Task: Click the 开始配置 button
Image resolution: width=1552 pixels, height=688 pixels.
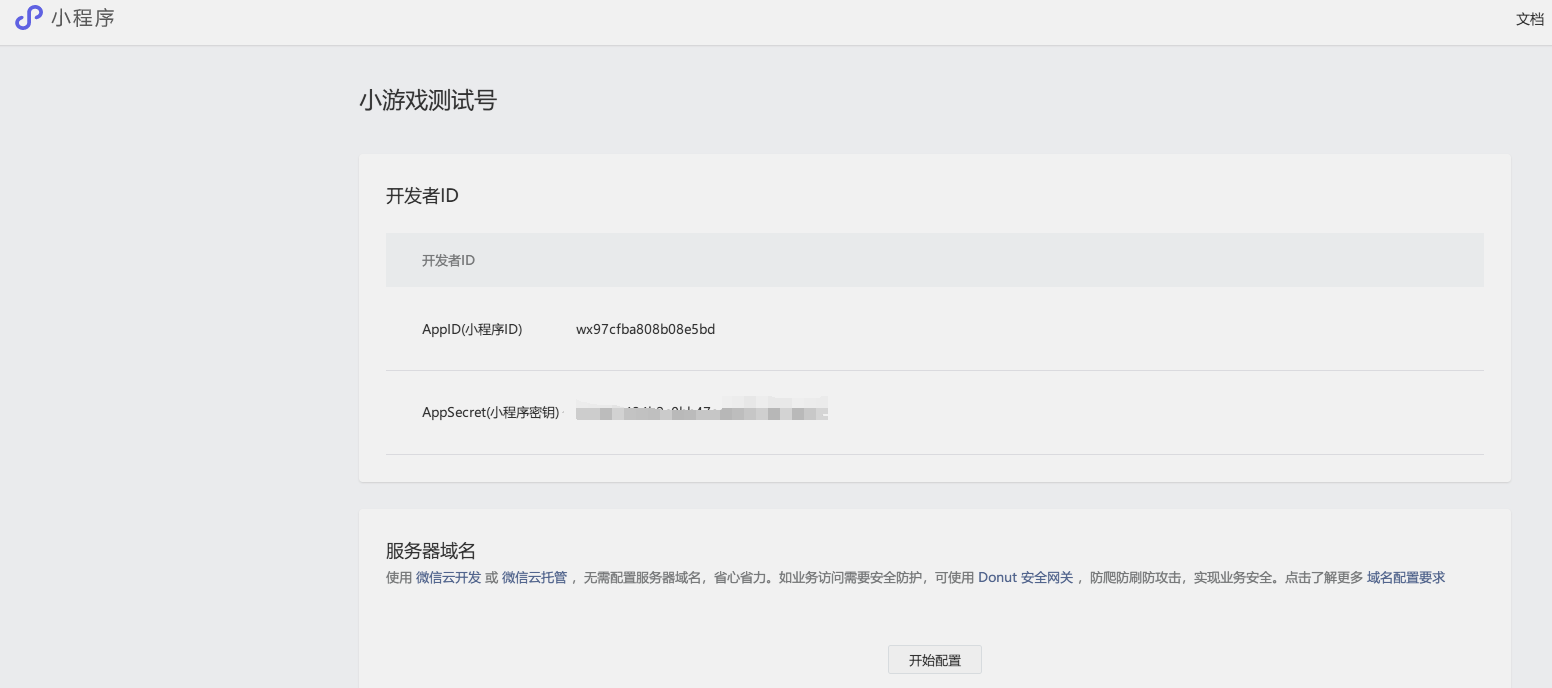Action: click(935, 660)
